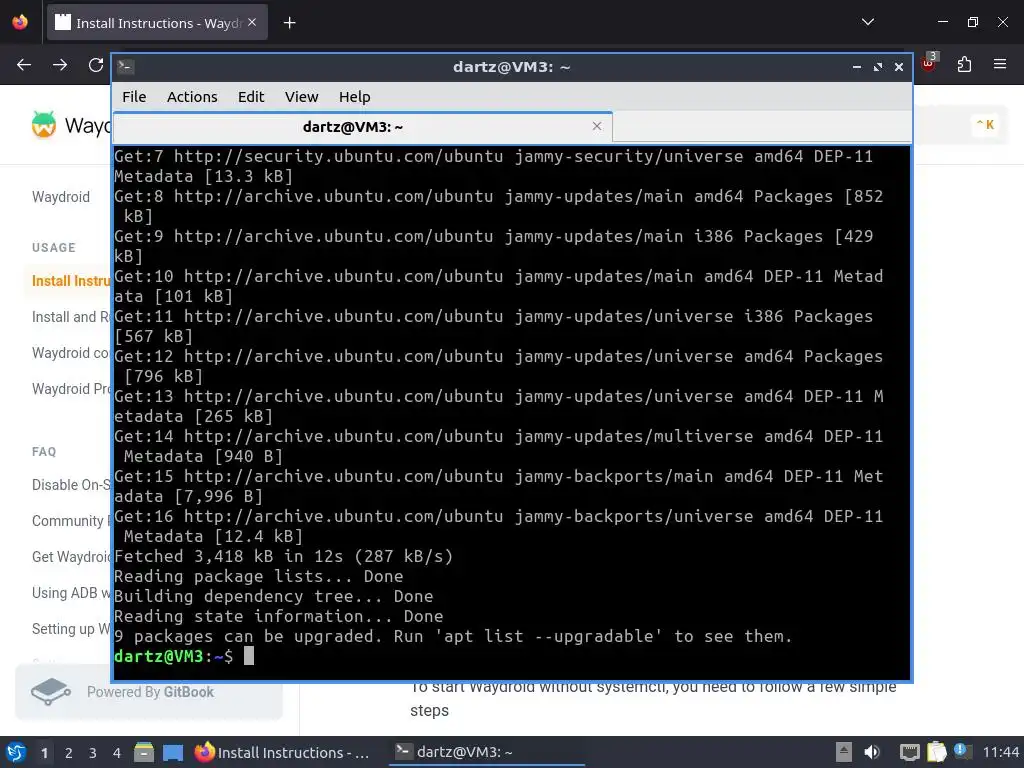Click the show desktop icon on the taskbar
This screenshot has width=1024, height=768.
(x=173, y=753)
